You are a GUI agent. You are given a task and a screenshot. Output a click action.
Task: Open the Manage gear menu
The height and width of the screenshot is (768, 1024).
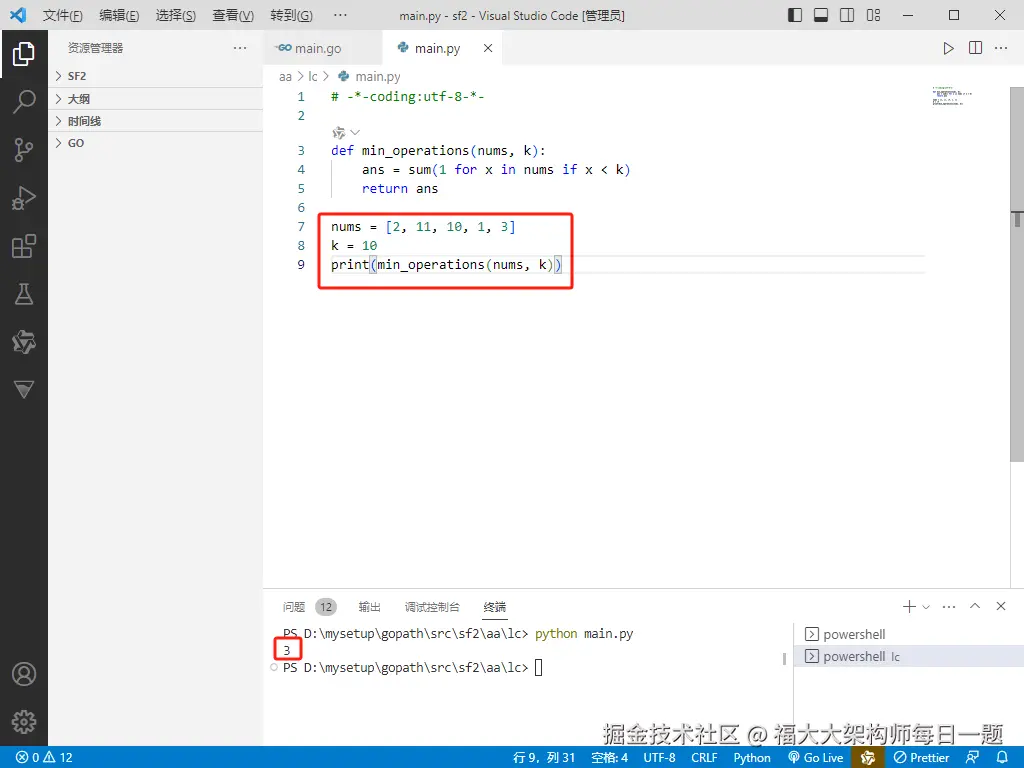[x=24, y=722]
